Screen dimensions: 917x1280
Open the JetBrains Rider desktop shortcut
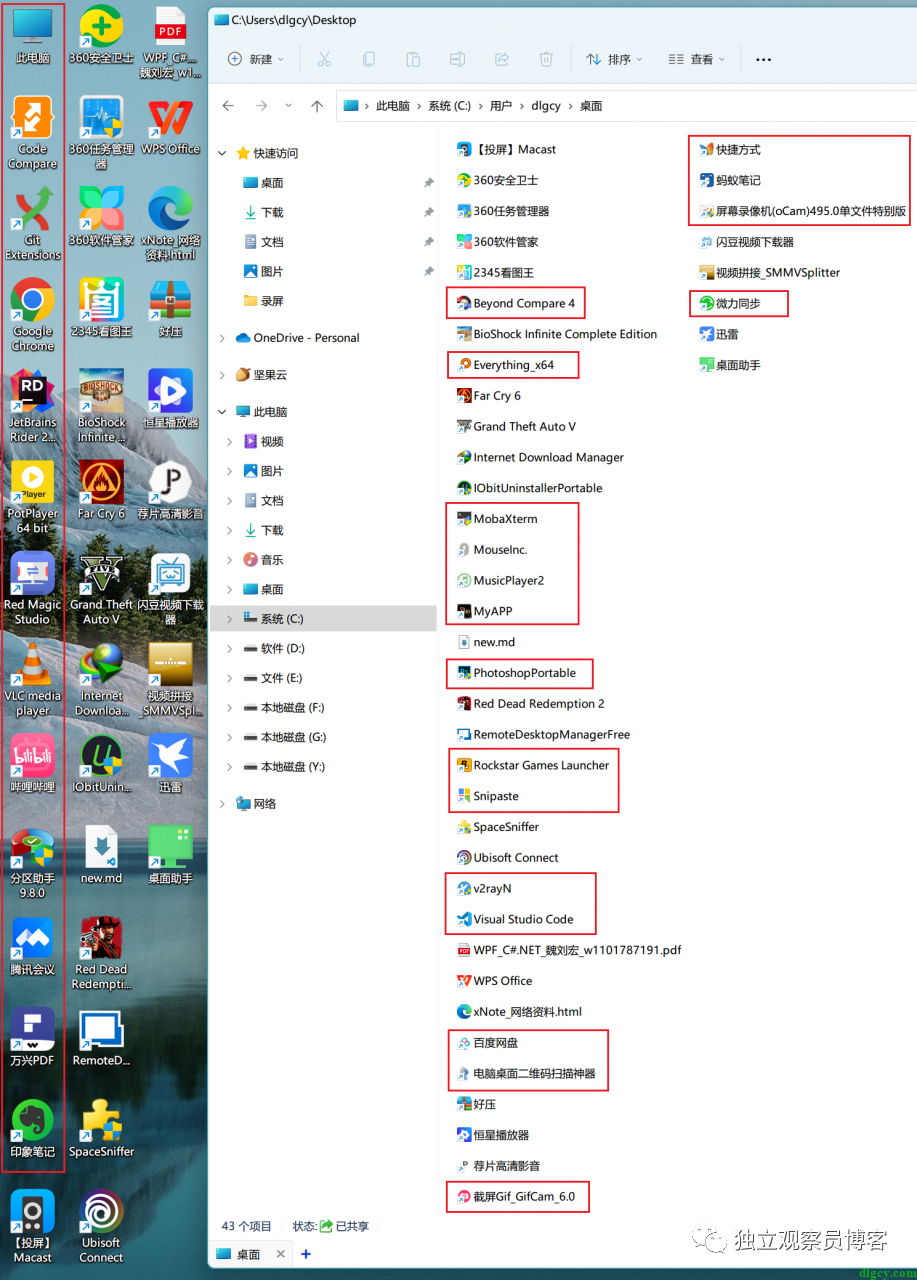pos(32,406)
